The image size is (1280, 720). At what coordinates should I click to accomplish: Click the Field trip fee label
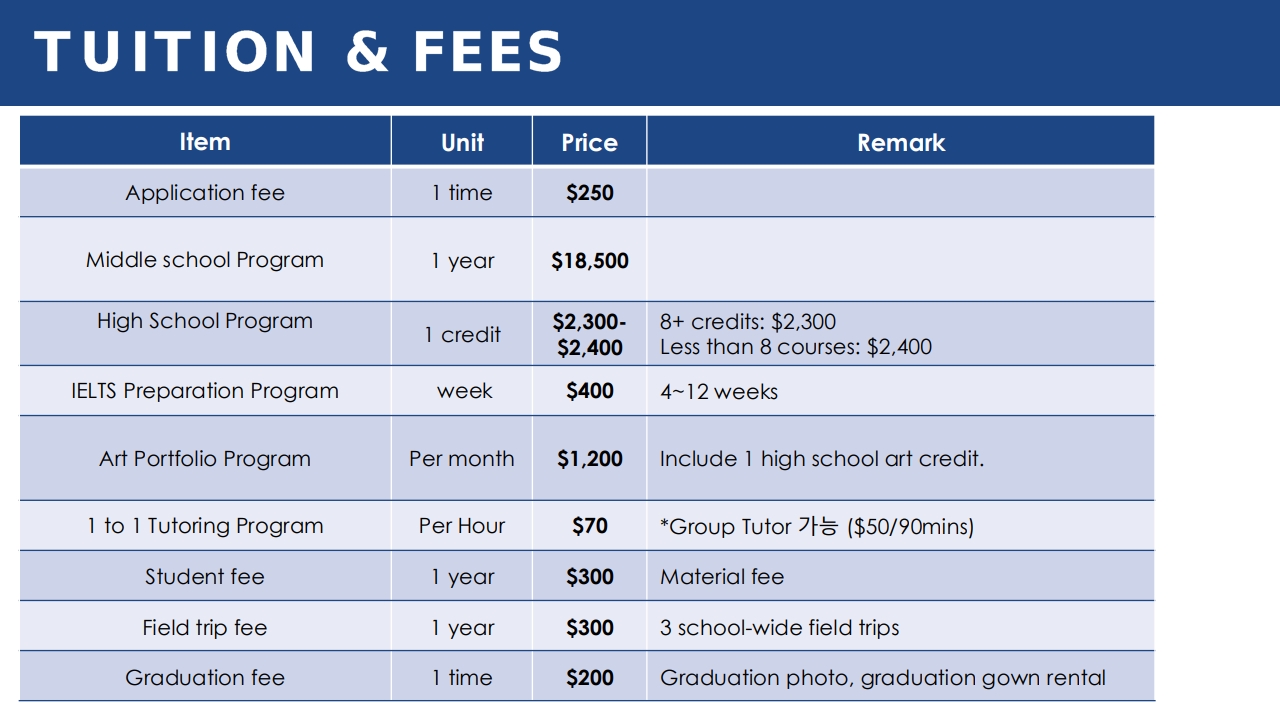[x=205, y=628]
